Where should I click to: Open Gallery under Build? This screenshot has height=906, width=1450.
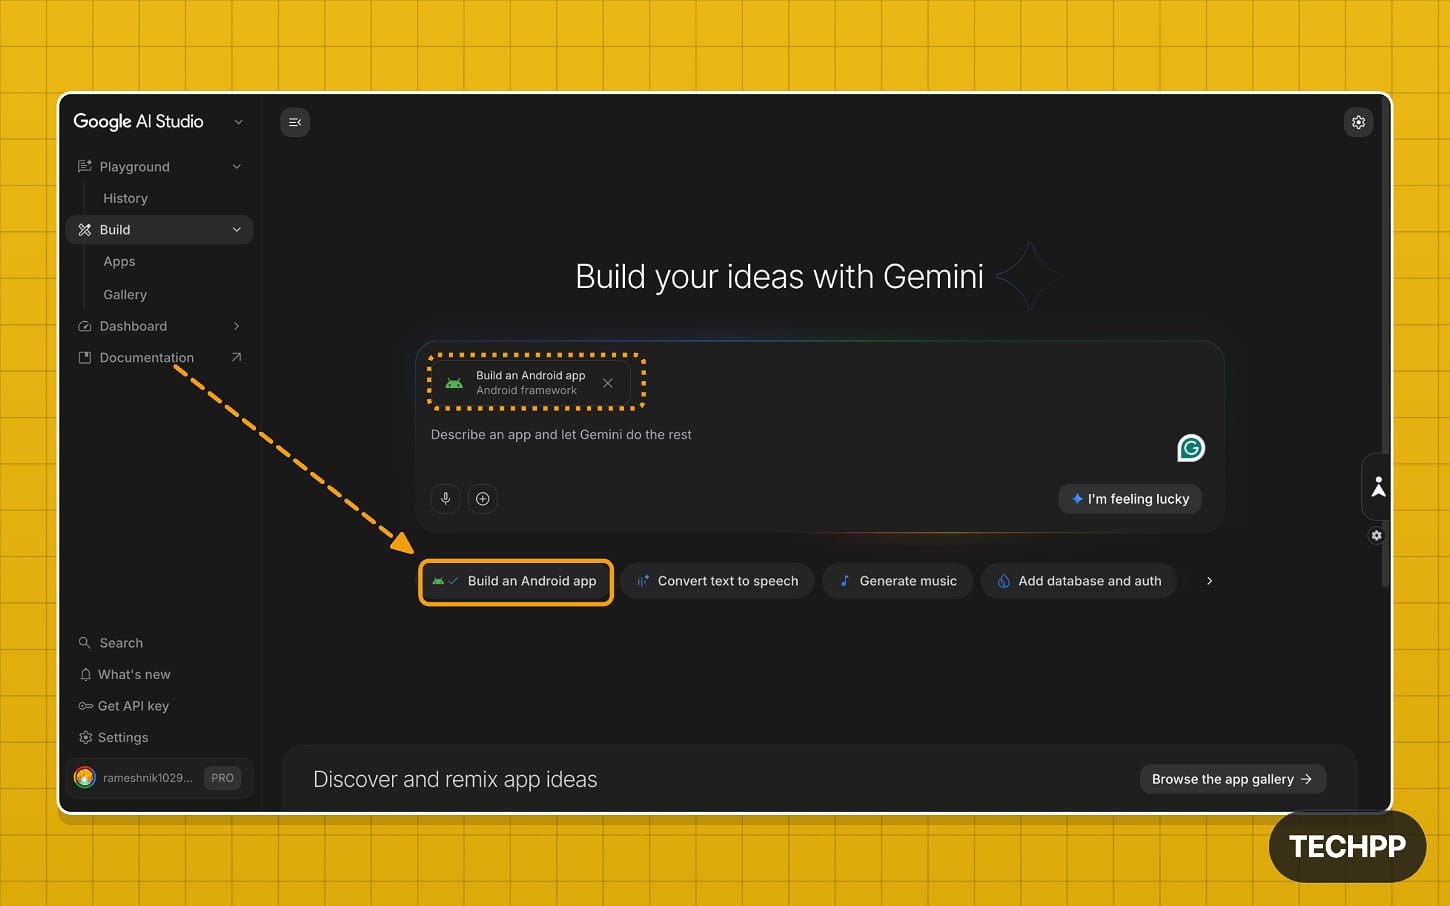tap(125, 295)
